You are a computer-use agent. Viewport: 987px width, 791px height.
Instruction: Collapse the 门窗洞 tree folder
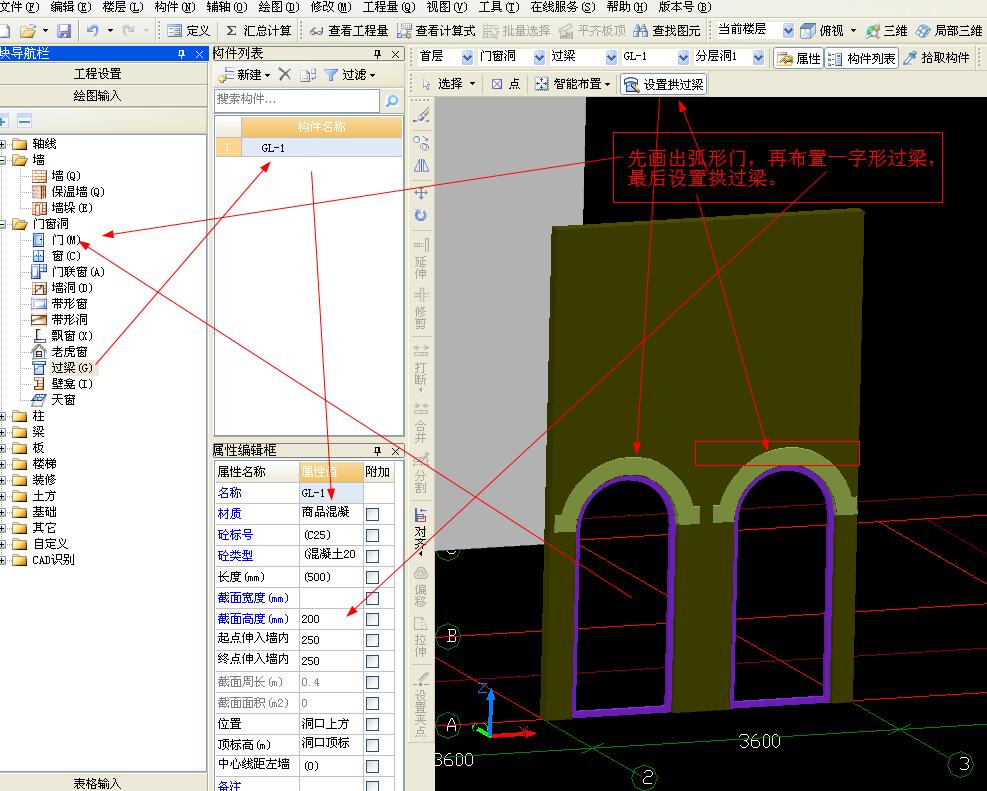point(3,224)
